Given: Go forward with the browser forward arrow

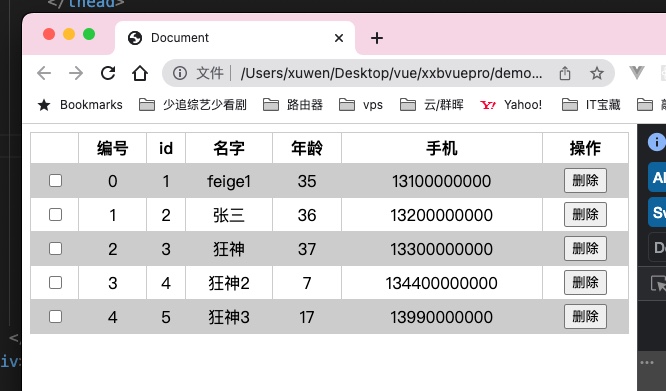Looking at the screenshot, I should coord(76,73).
